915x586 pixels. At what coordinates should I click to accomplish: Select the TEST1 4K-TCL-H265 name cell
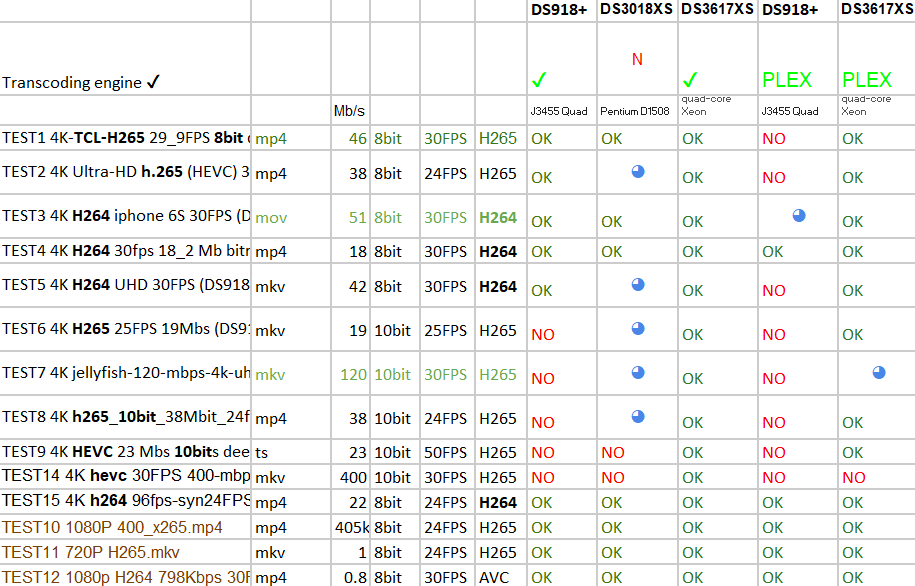coord(125,138)
